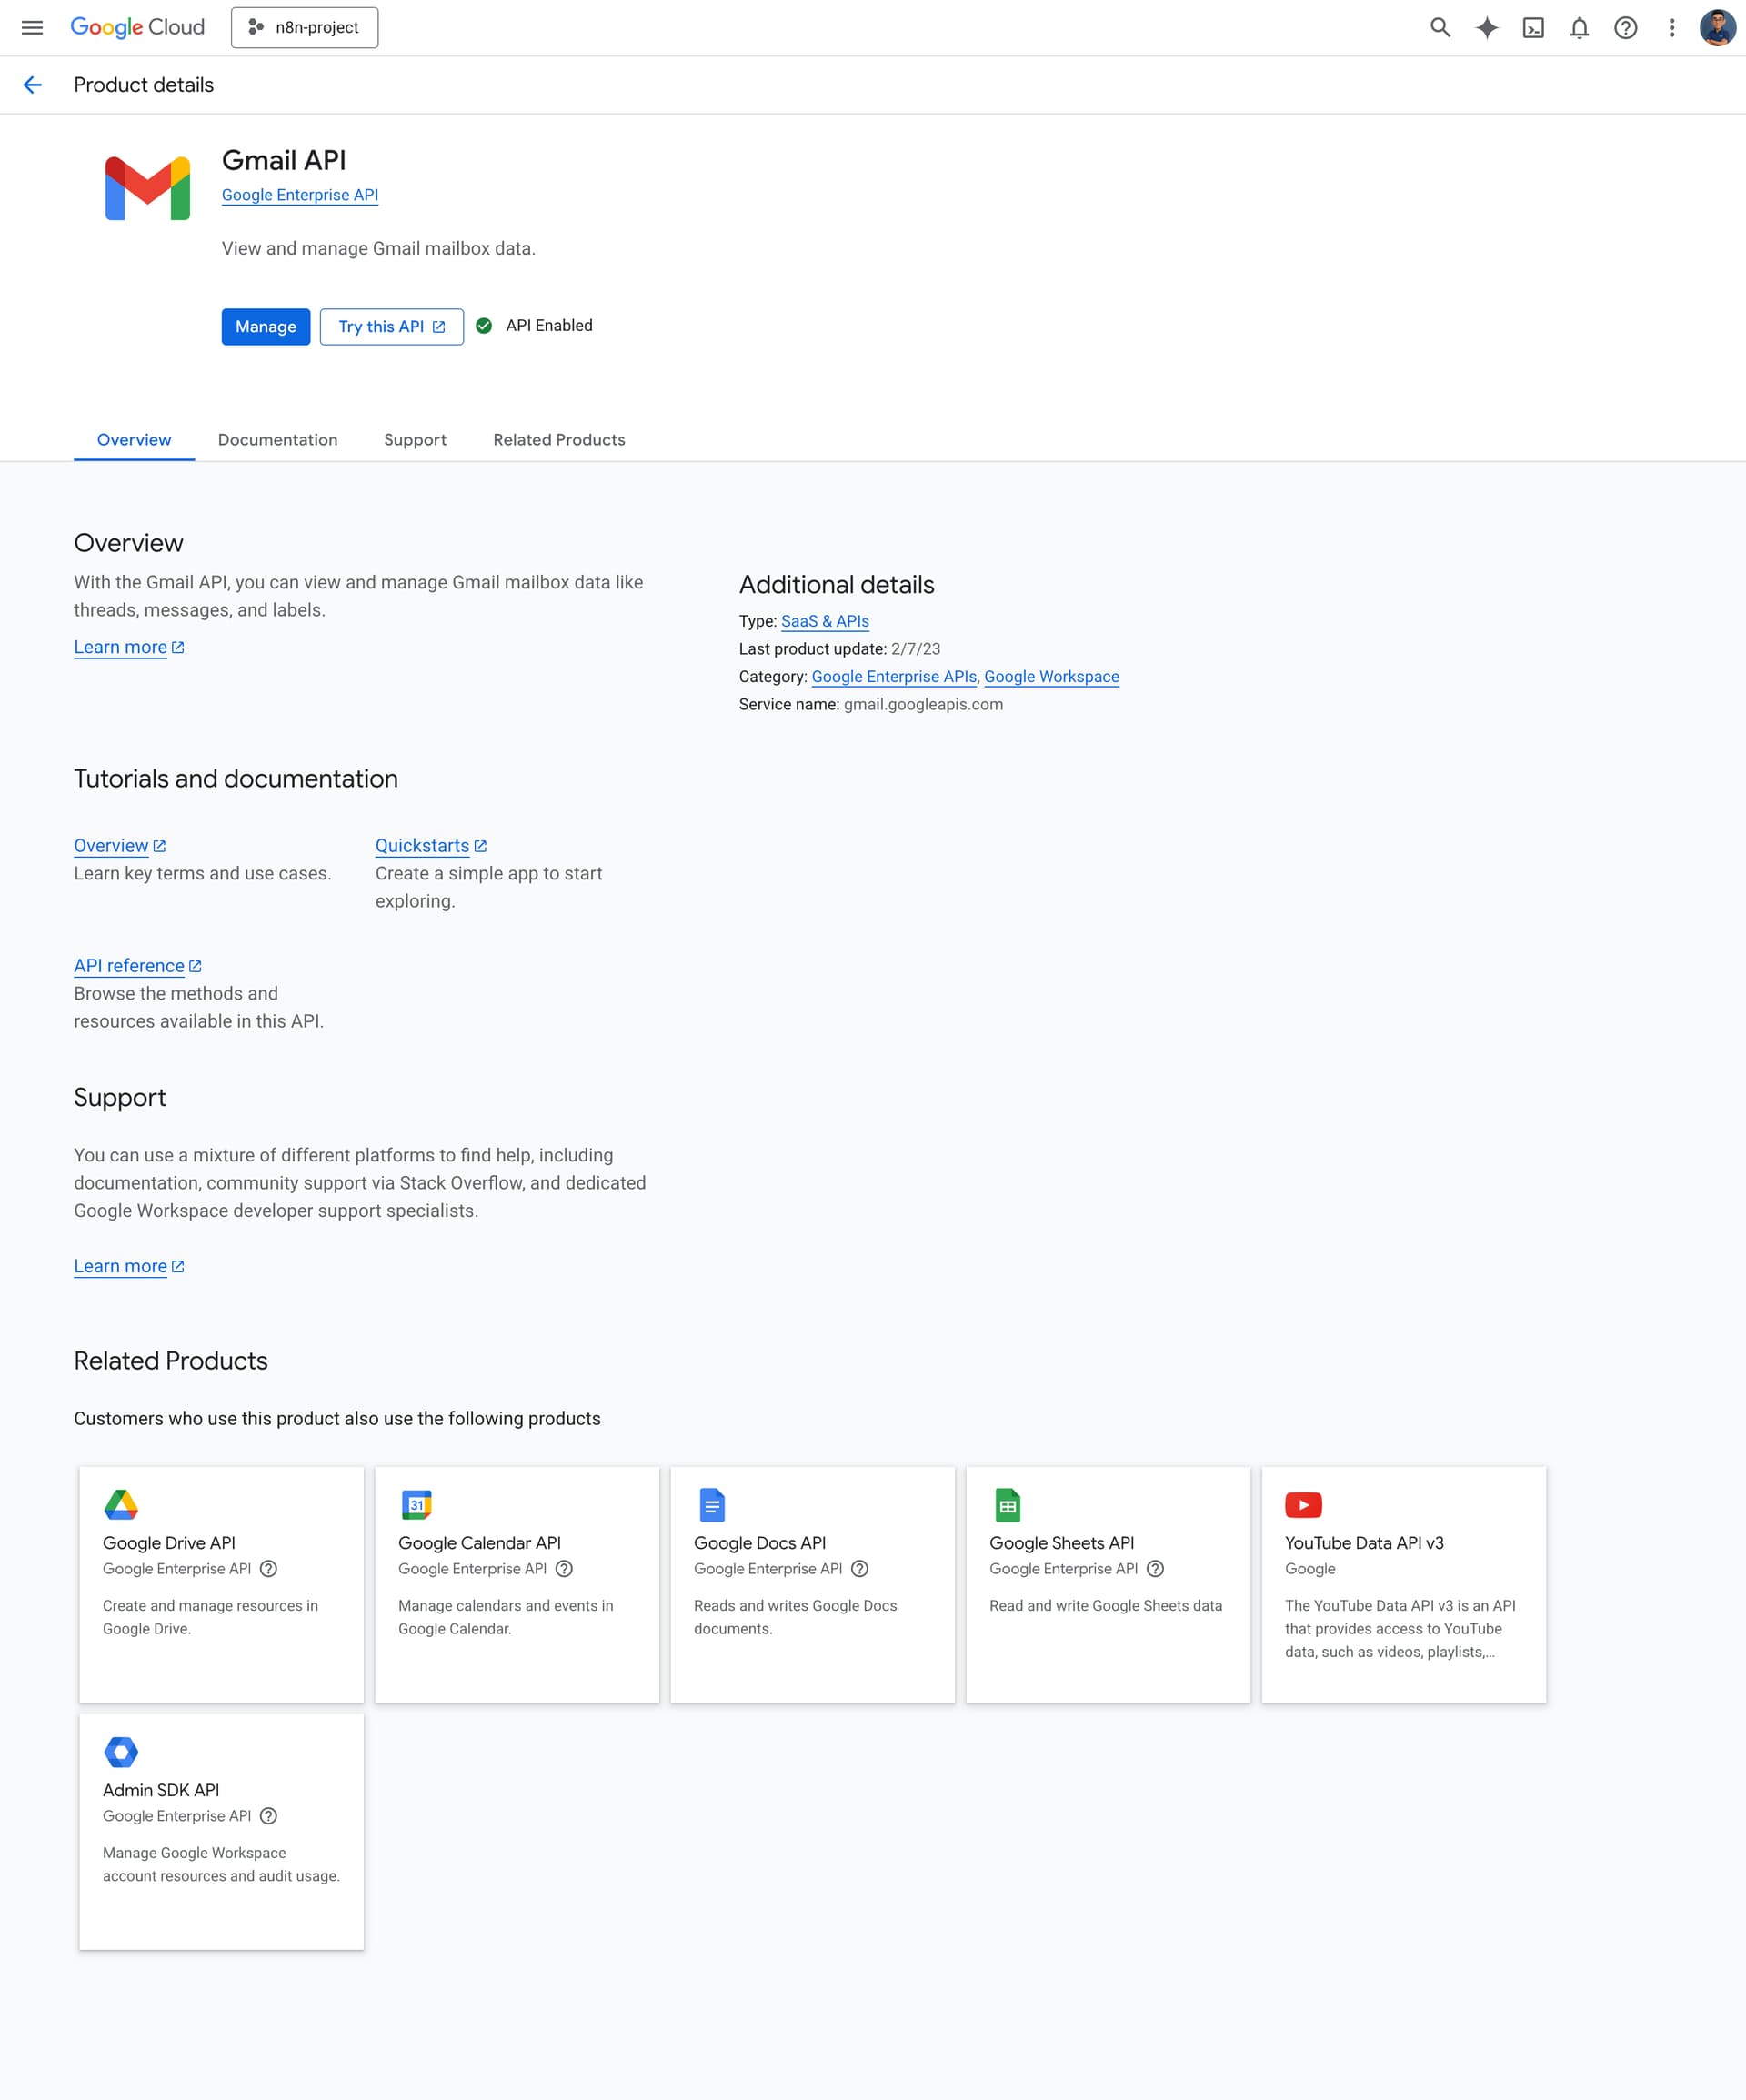
Task: Open the search magnifier in top bar
Action: coord(1440,27)
